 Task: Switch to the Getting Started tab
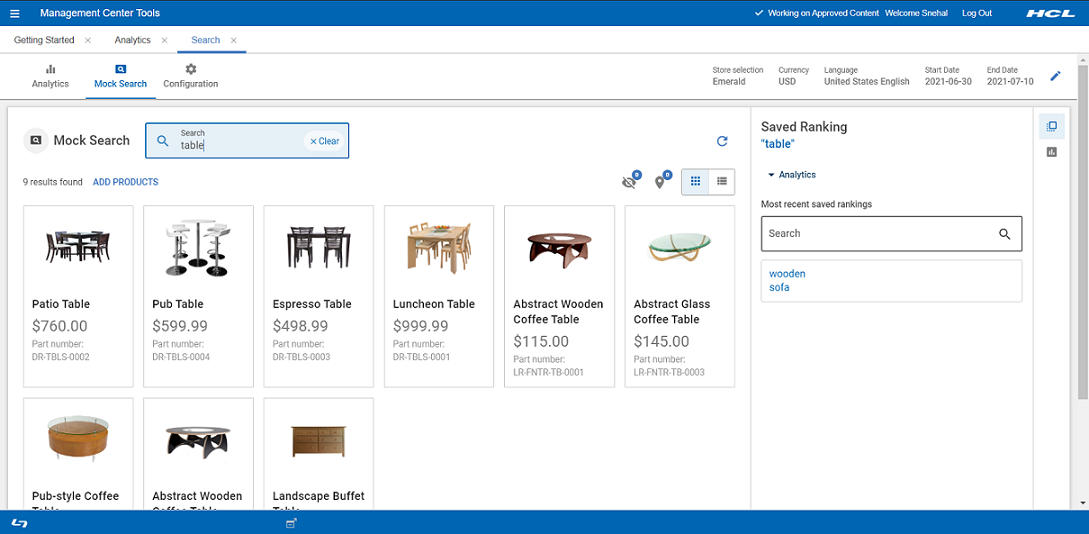(x=44, y=40)
